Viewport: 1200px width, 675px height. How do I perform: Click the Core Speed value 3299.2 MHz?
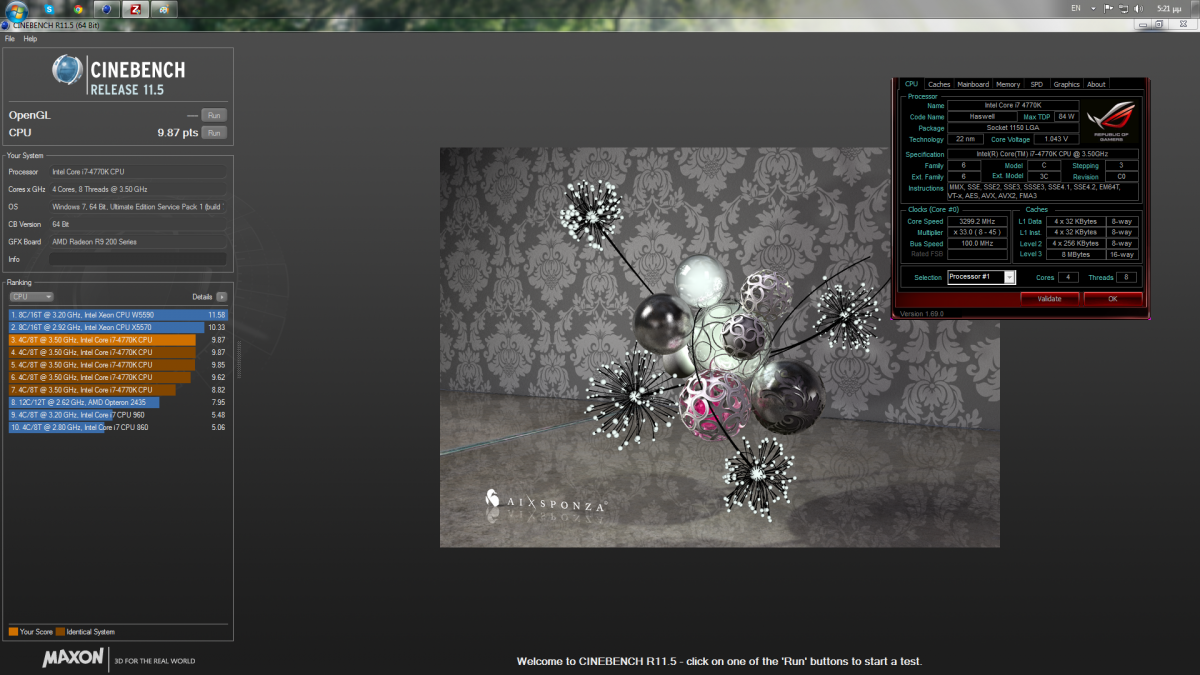pos(975,221)
